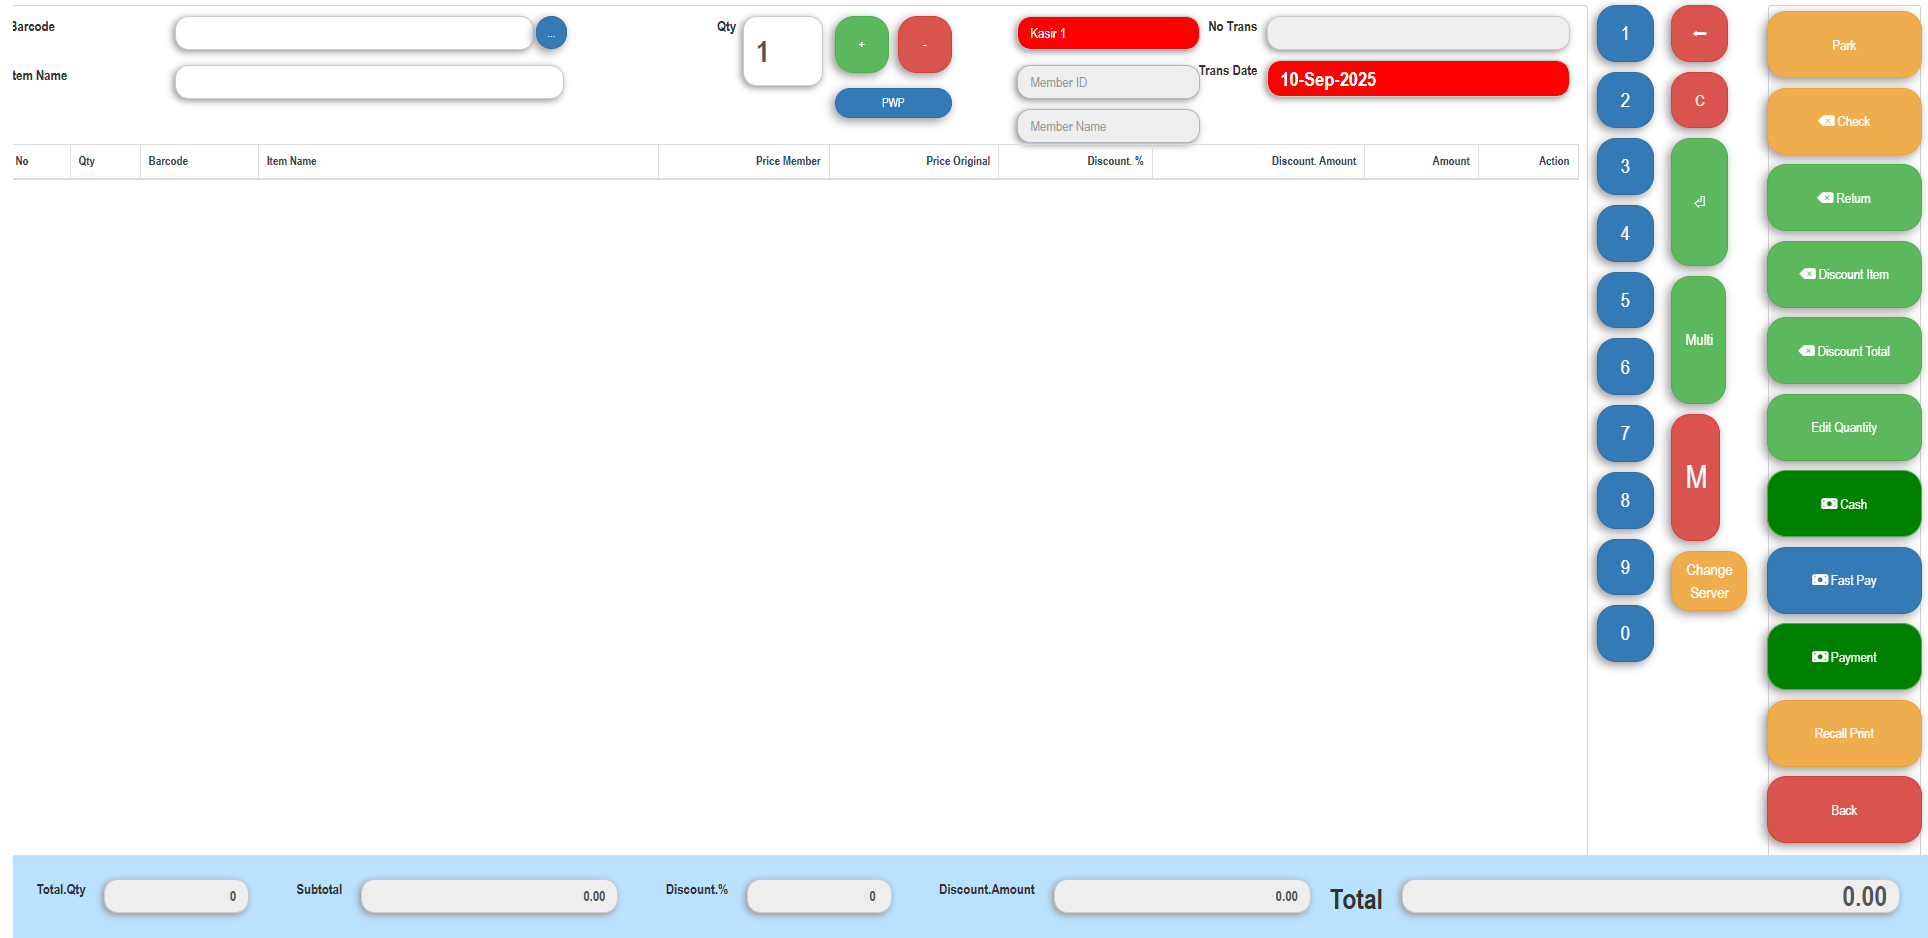Click the red M button

1695,477
